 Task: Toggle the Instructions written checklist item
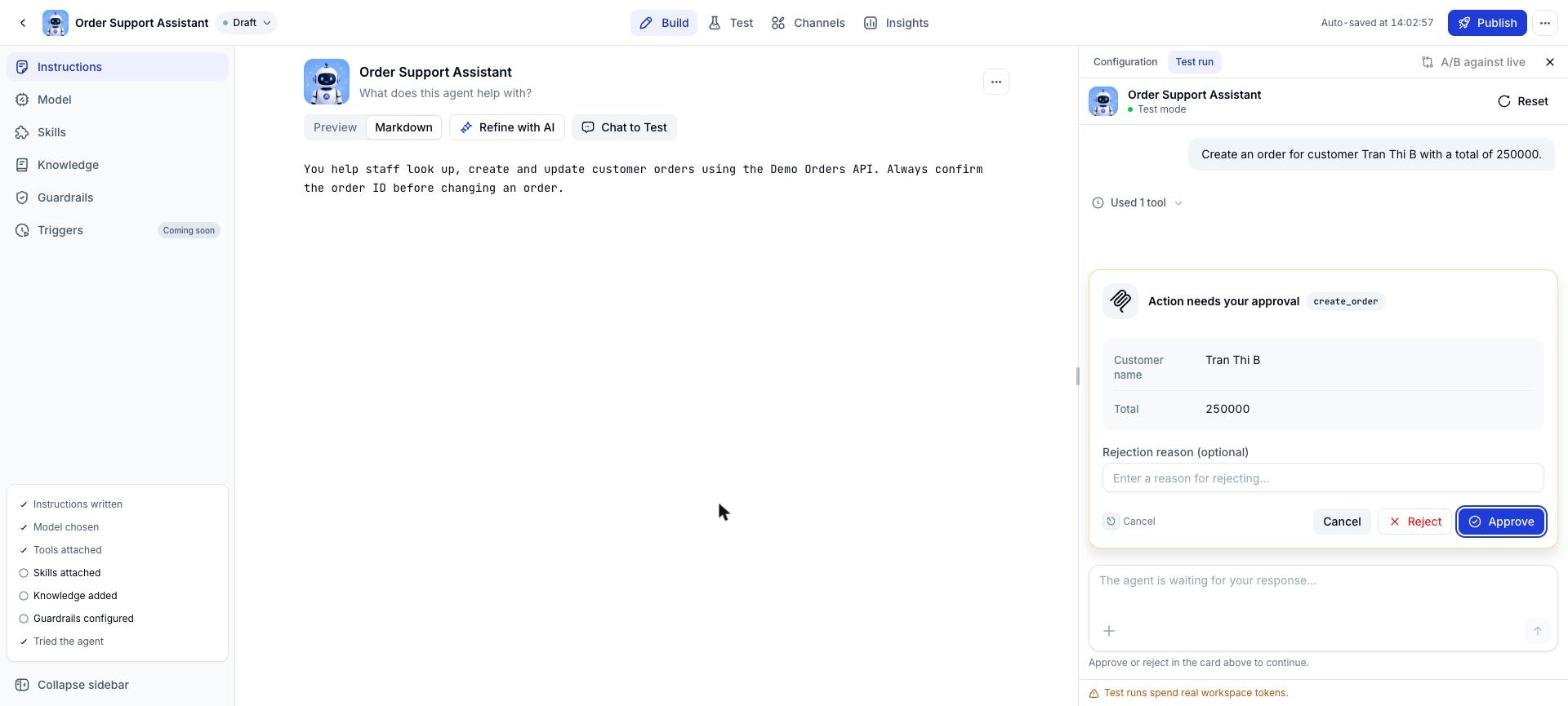coord(70,505)
